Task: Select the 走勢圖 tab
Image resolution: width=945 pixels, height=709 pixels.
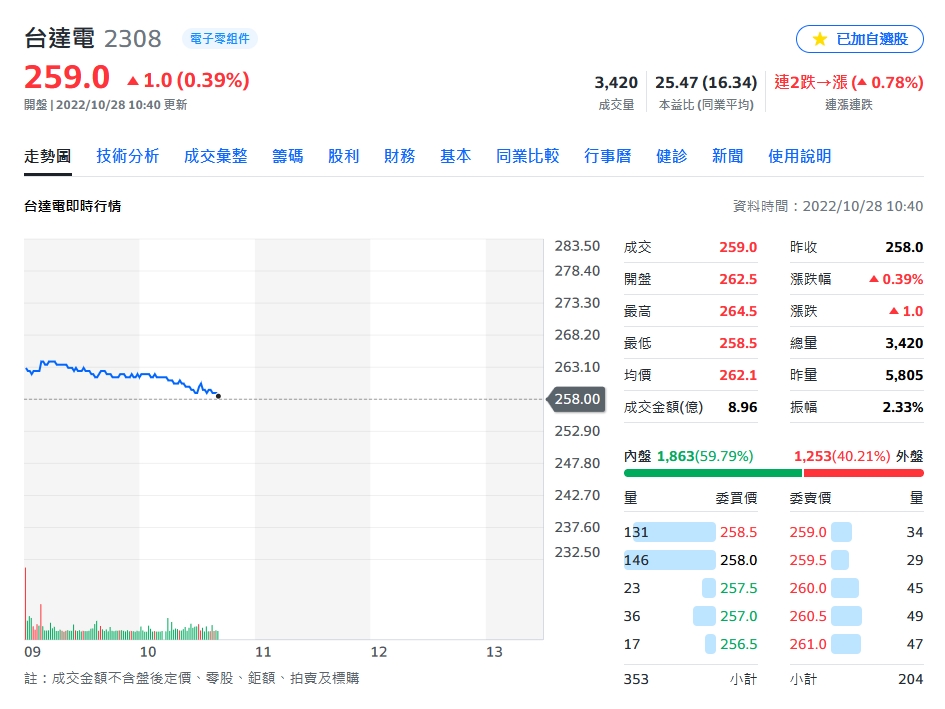Action: pos(48,157)
